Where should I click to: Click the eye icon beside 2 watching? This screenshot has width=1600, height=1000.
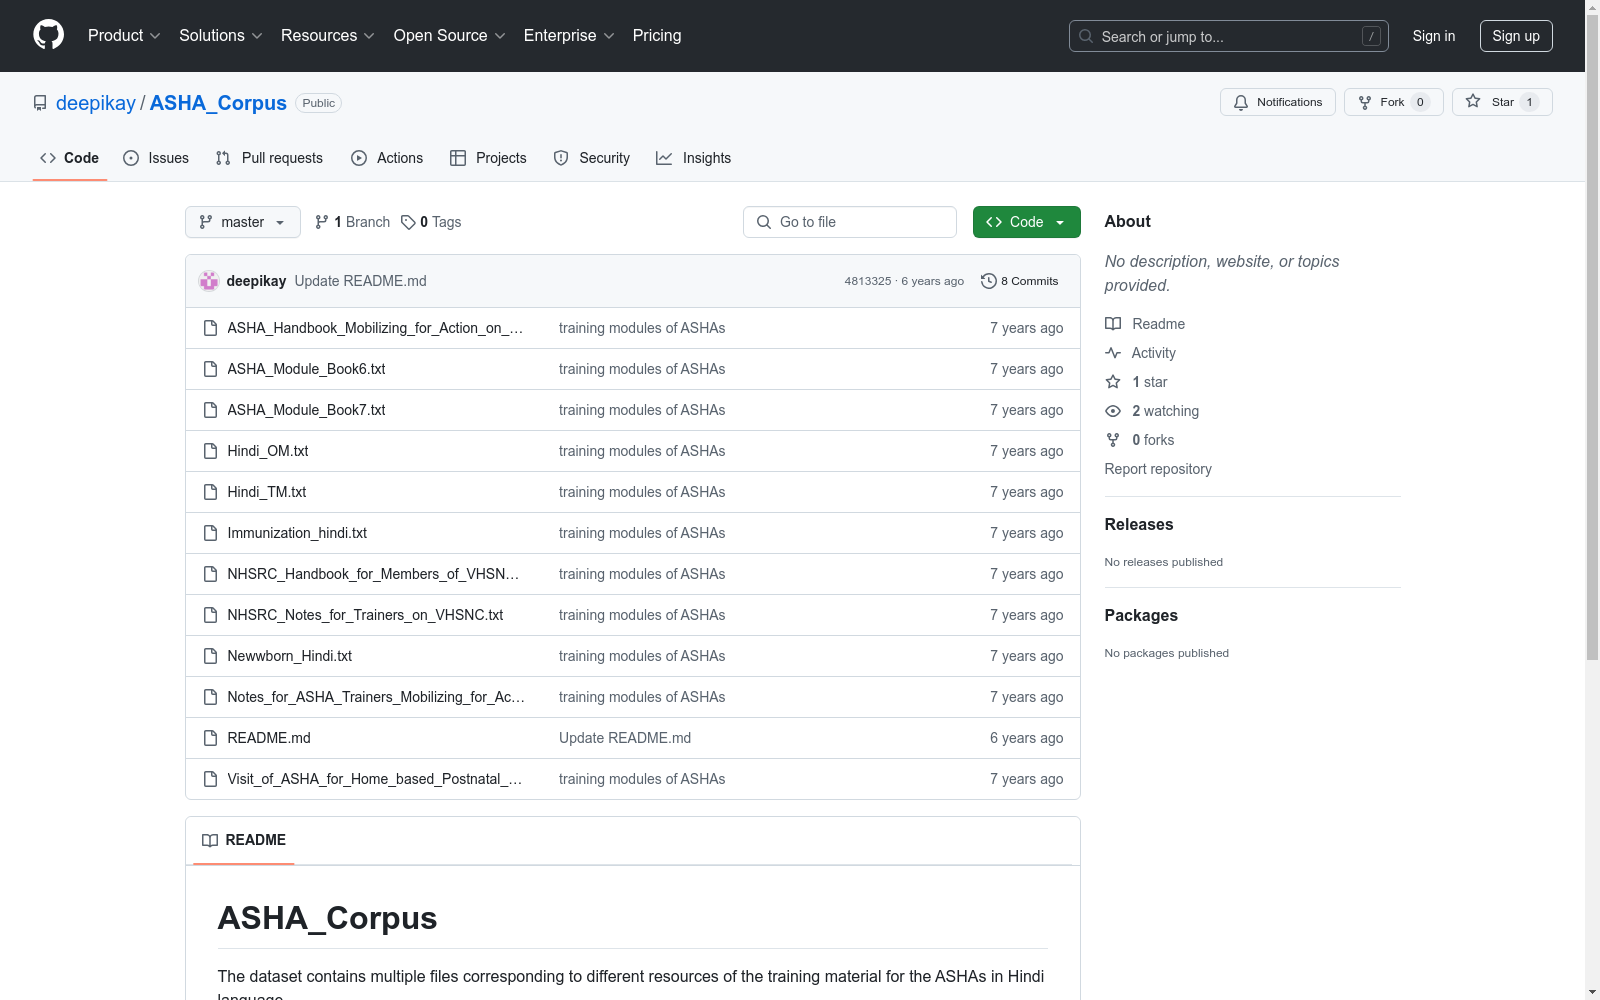[1113, 411]
